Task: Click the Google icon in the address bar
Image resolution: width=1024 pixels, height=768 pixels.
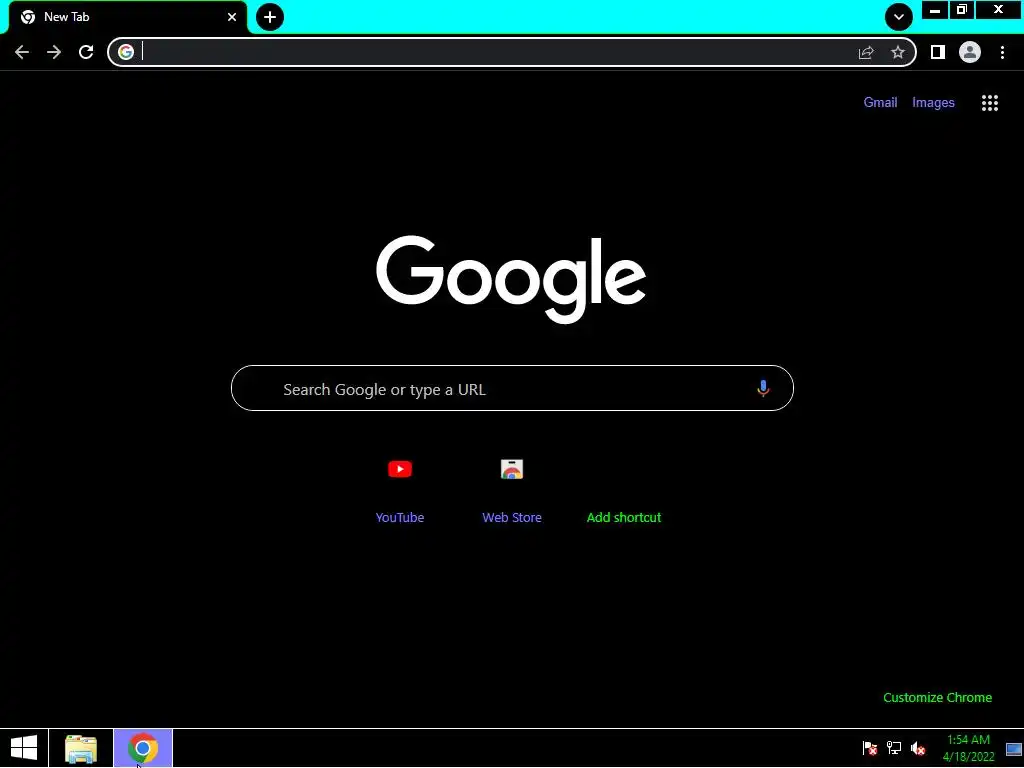Action: click(126, 52)
